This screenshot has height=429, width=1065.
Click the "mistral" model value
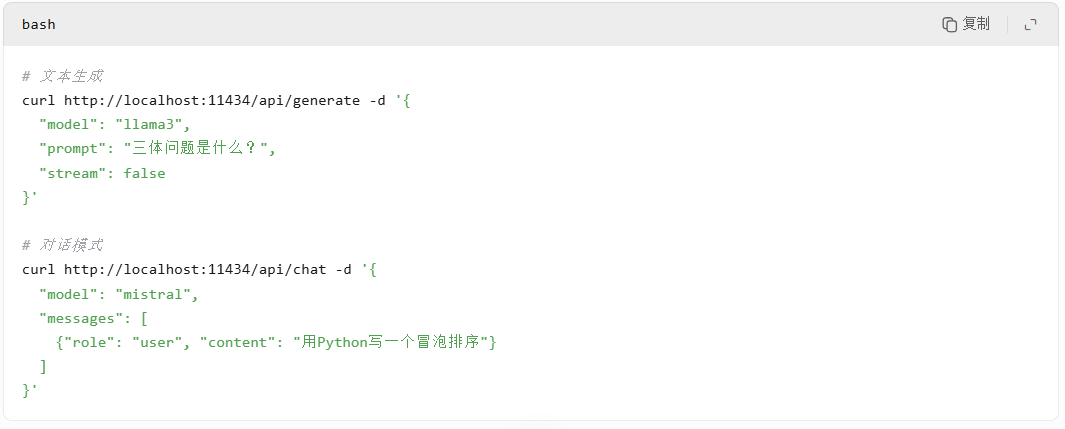pos(154,294)
